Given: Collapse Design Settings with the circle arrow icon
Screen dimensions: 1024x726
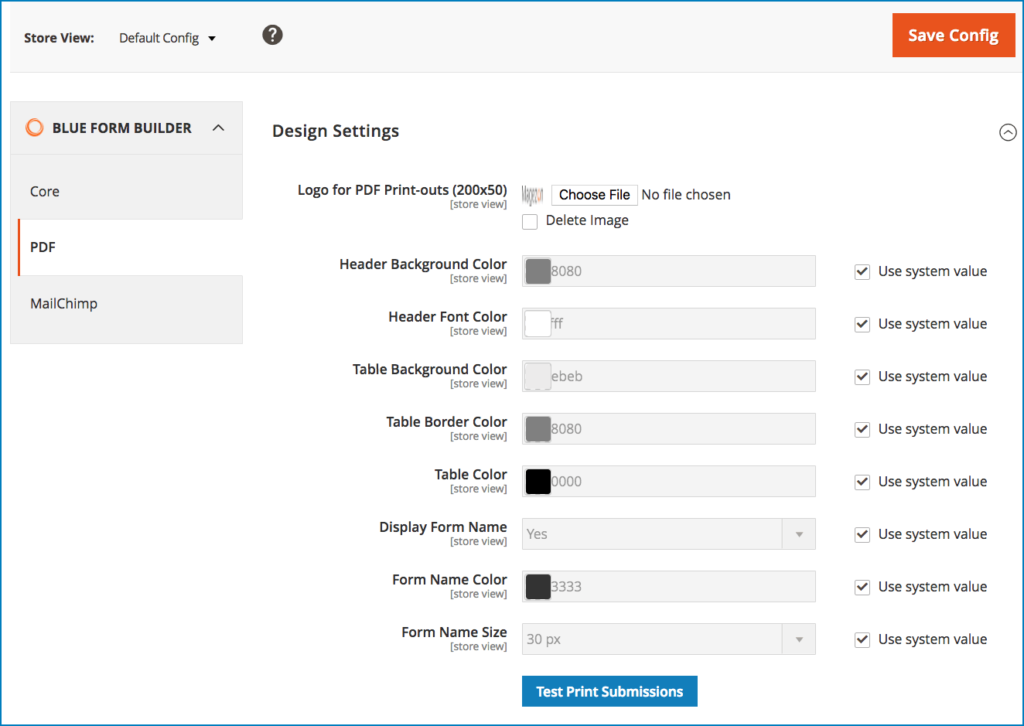Looking at the screenshot, I should coord(1007,132).
